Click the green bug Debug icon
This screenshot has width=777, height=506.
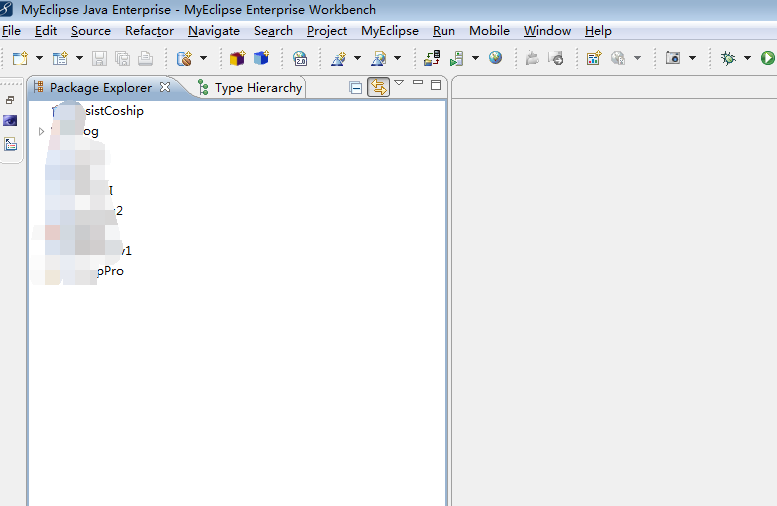(x=728, y=58)
